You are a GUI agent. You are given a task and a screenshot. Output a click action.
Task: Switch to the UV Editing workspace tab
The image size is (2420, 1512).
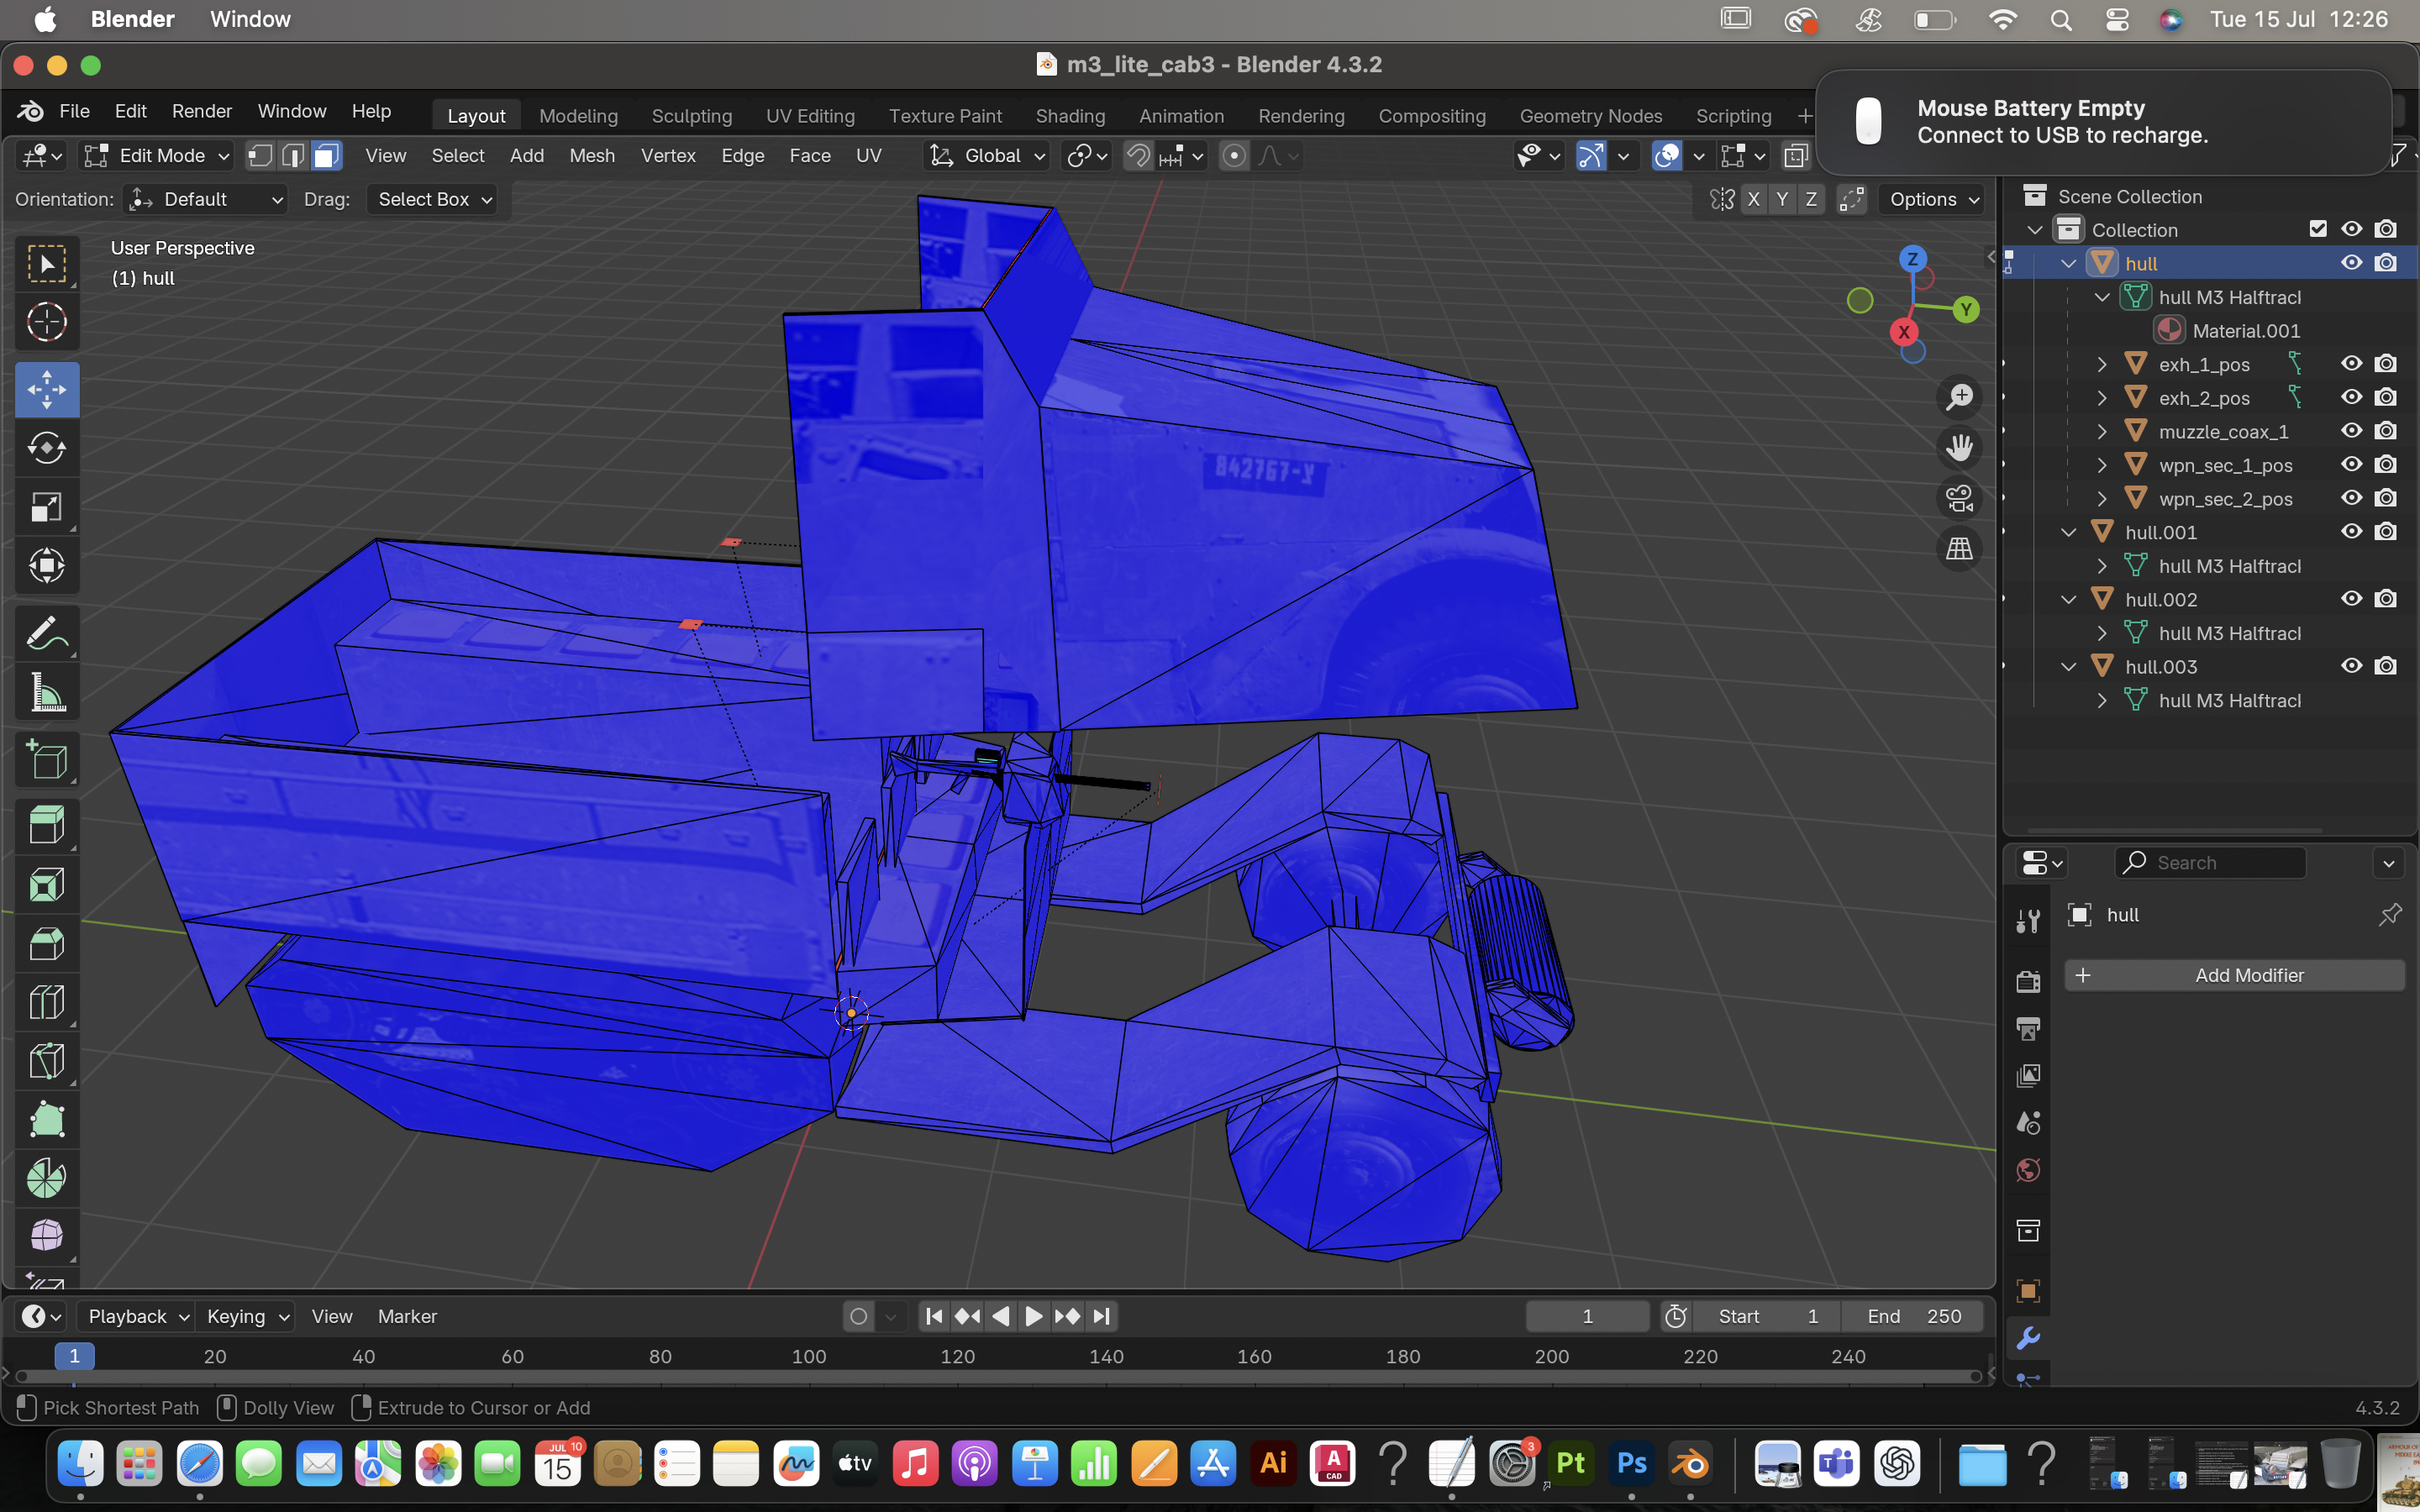click(x=810, y=116)
